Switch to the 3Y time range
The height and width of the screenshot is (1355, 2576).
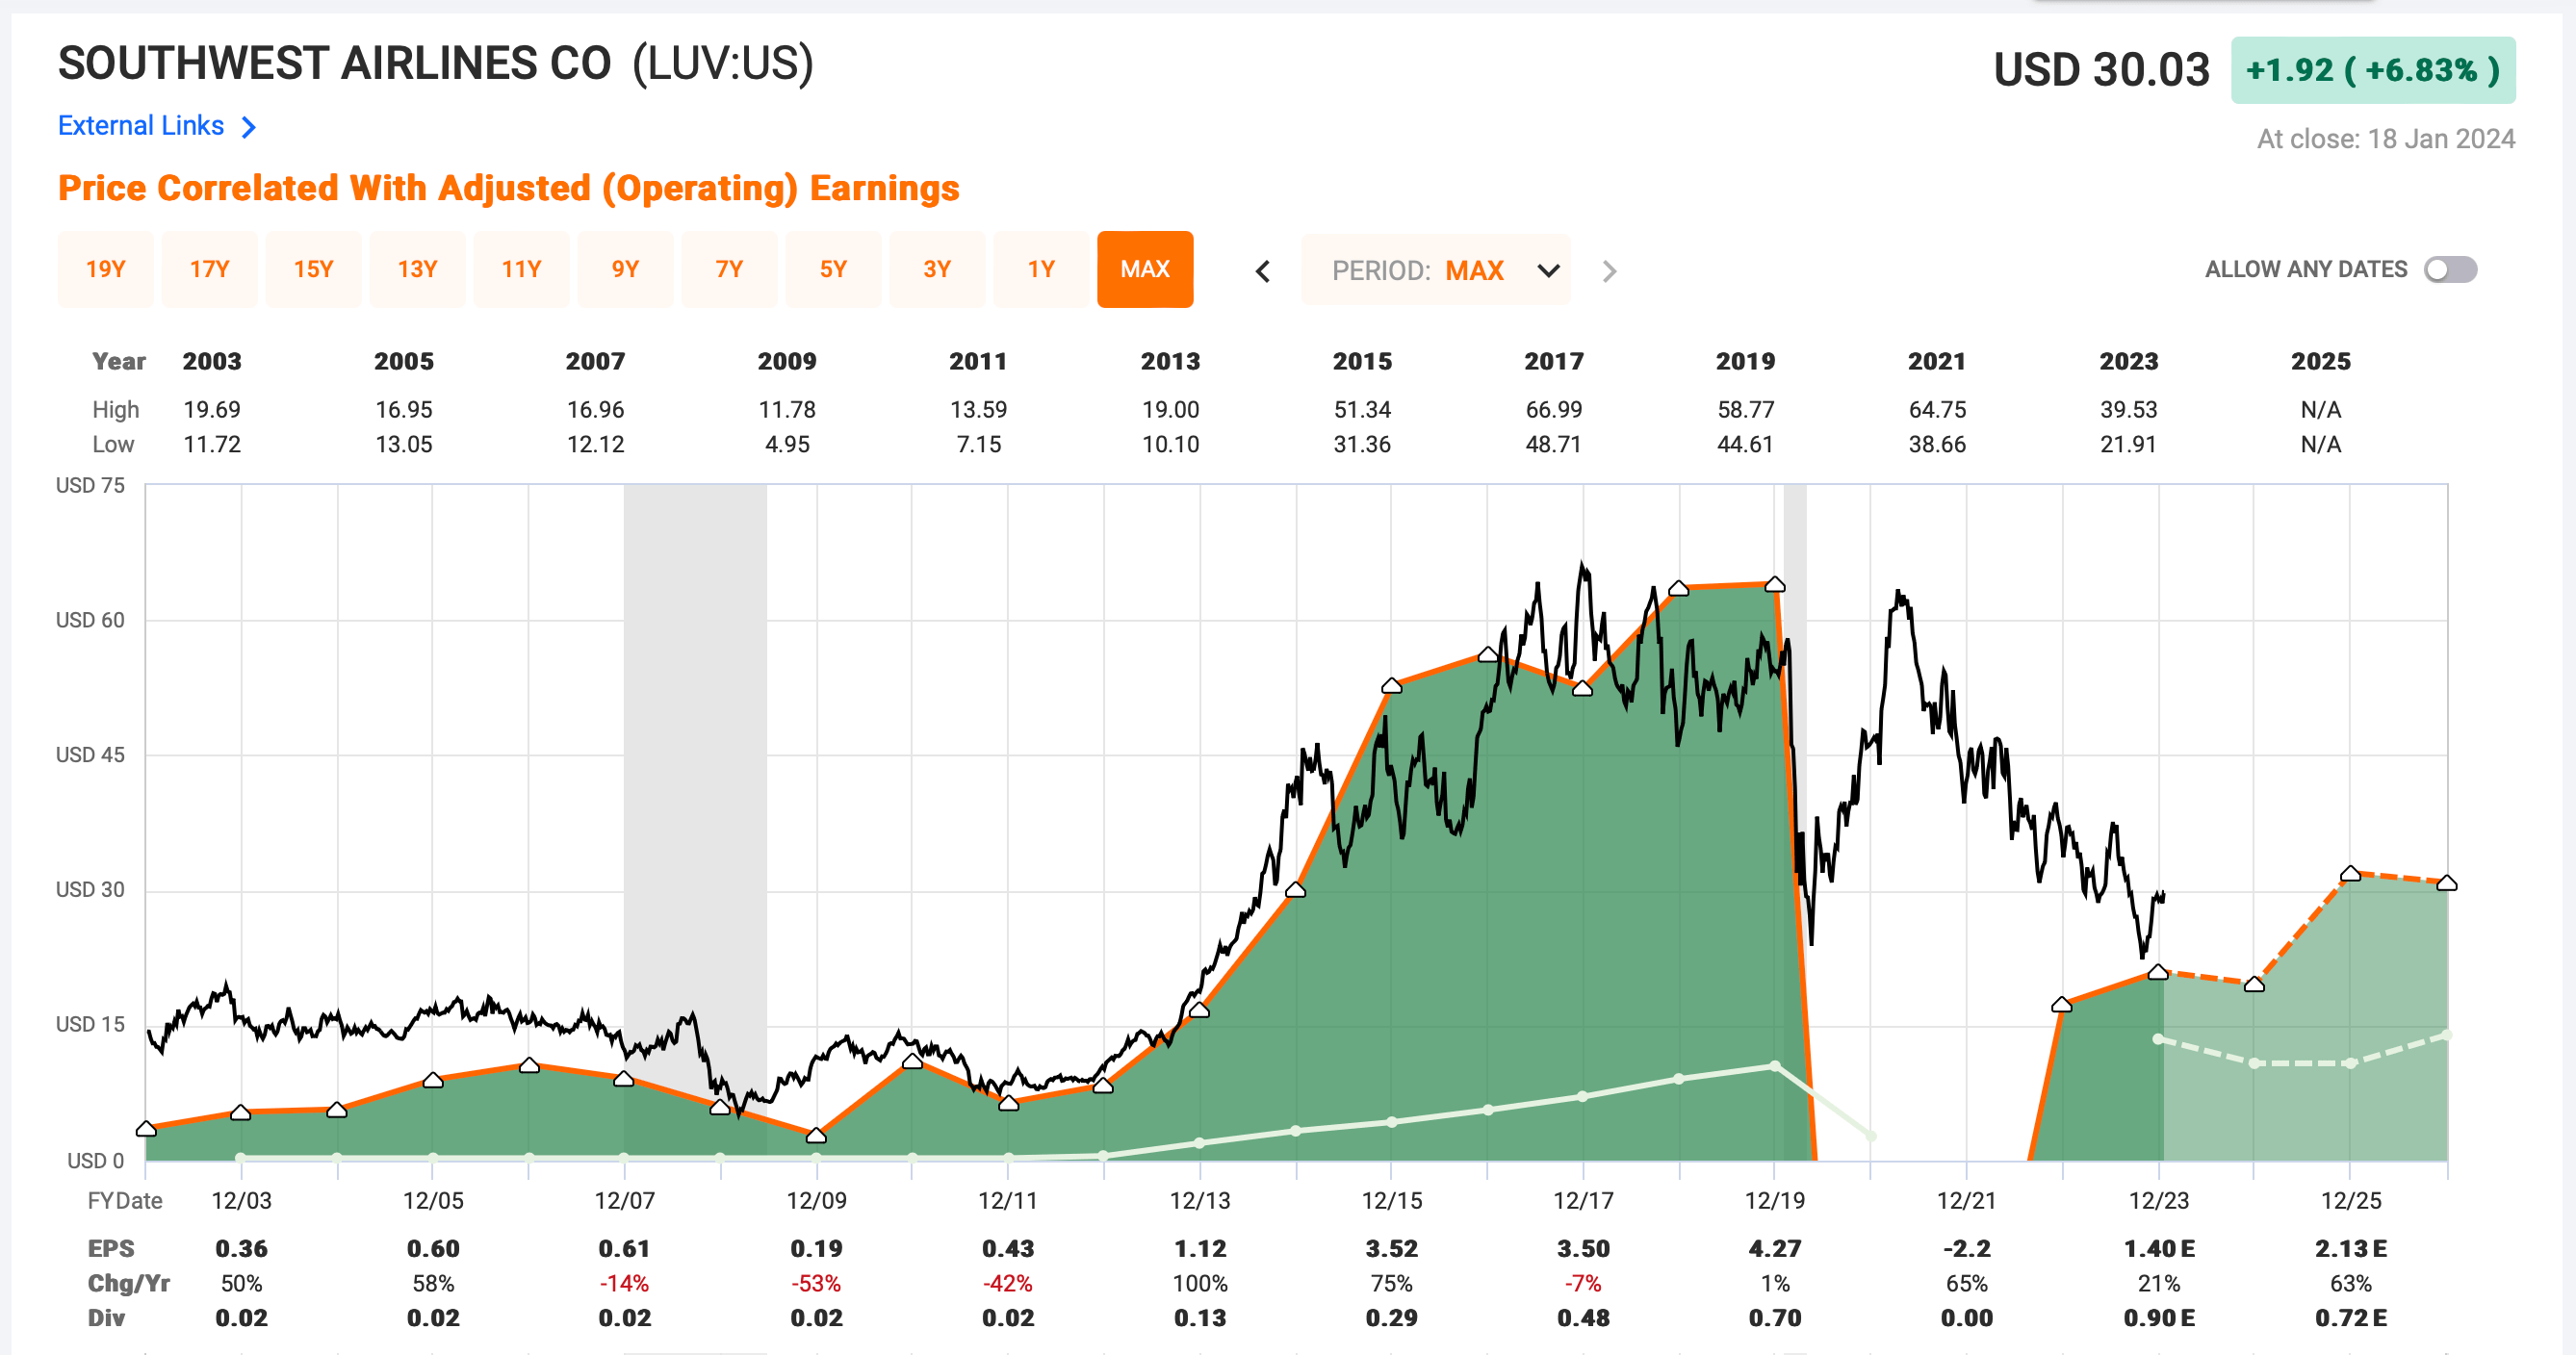coord(938,269)
